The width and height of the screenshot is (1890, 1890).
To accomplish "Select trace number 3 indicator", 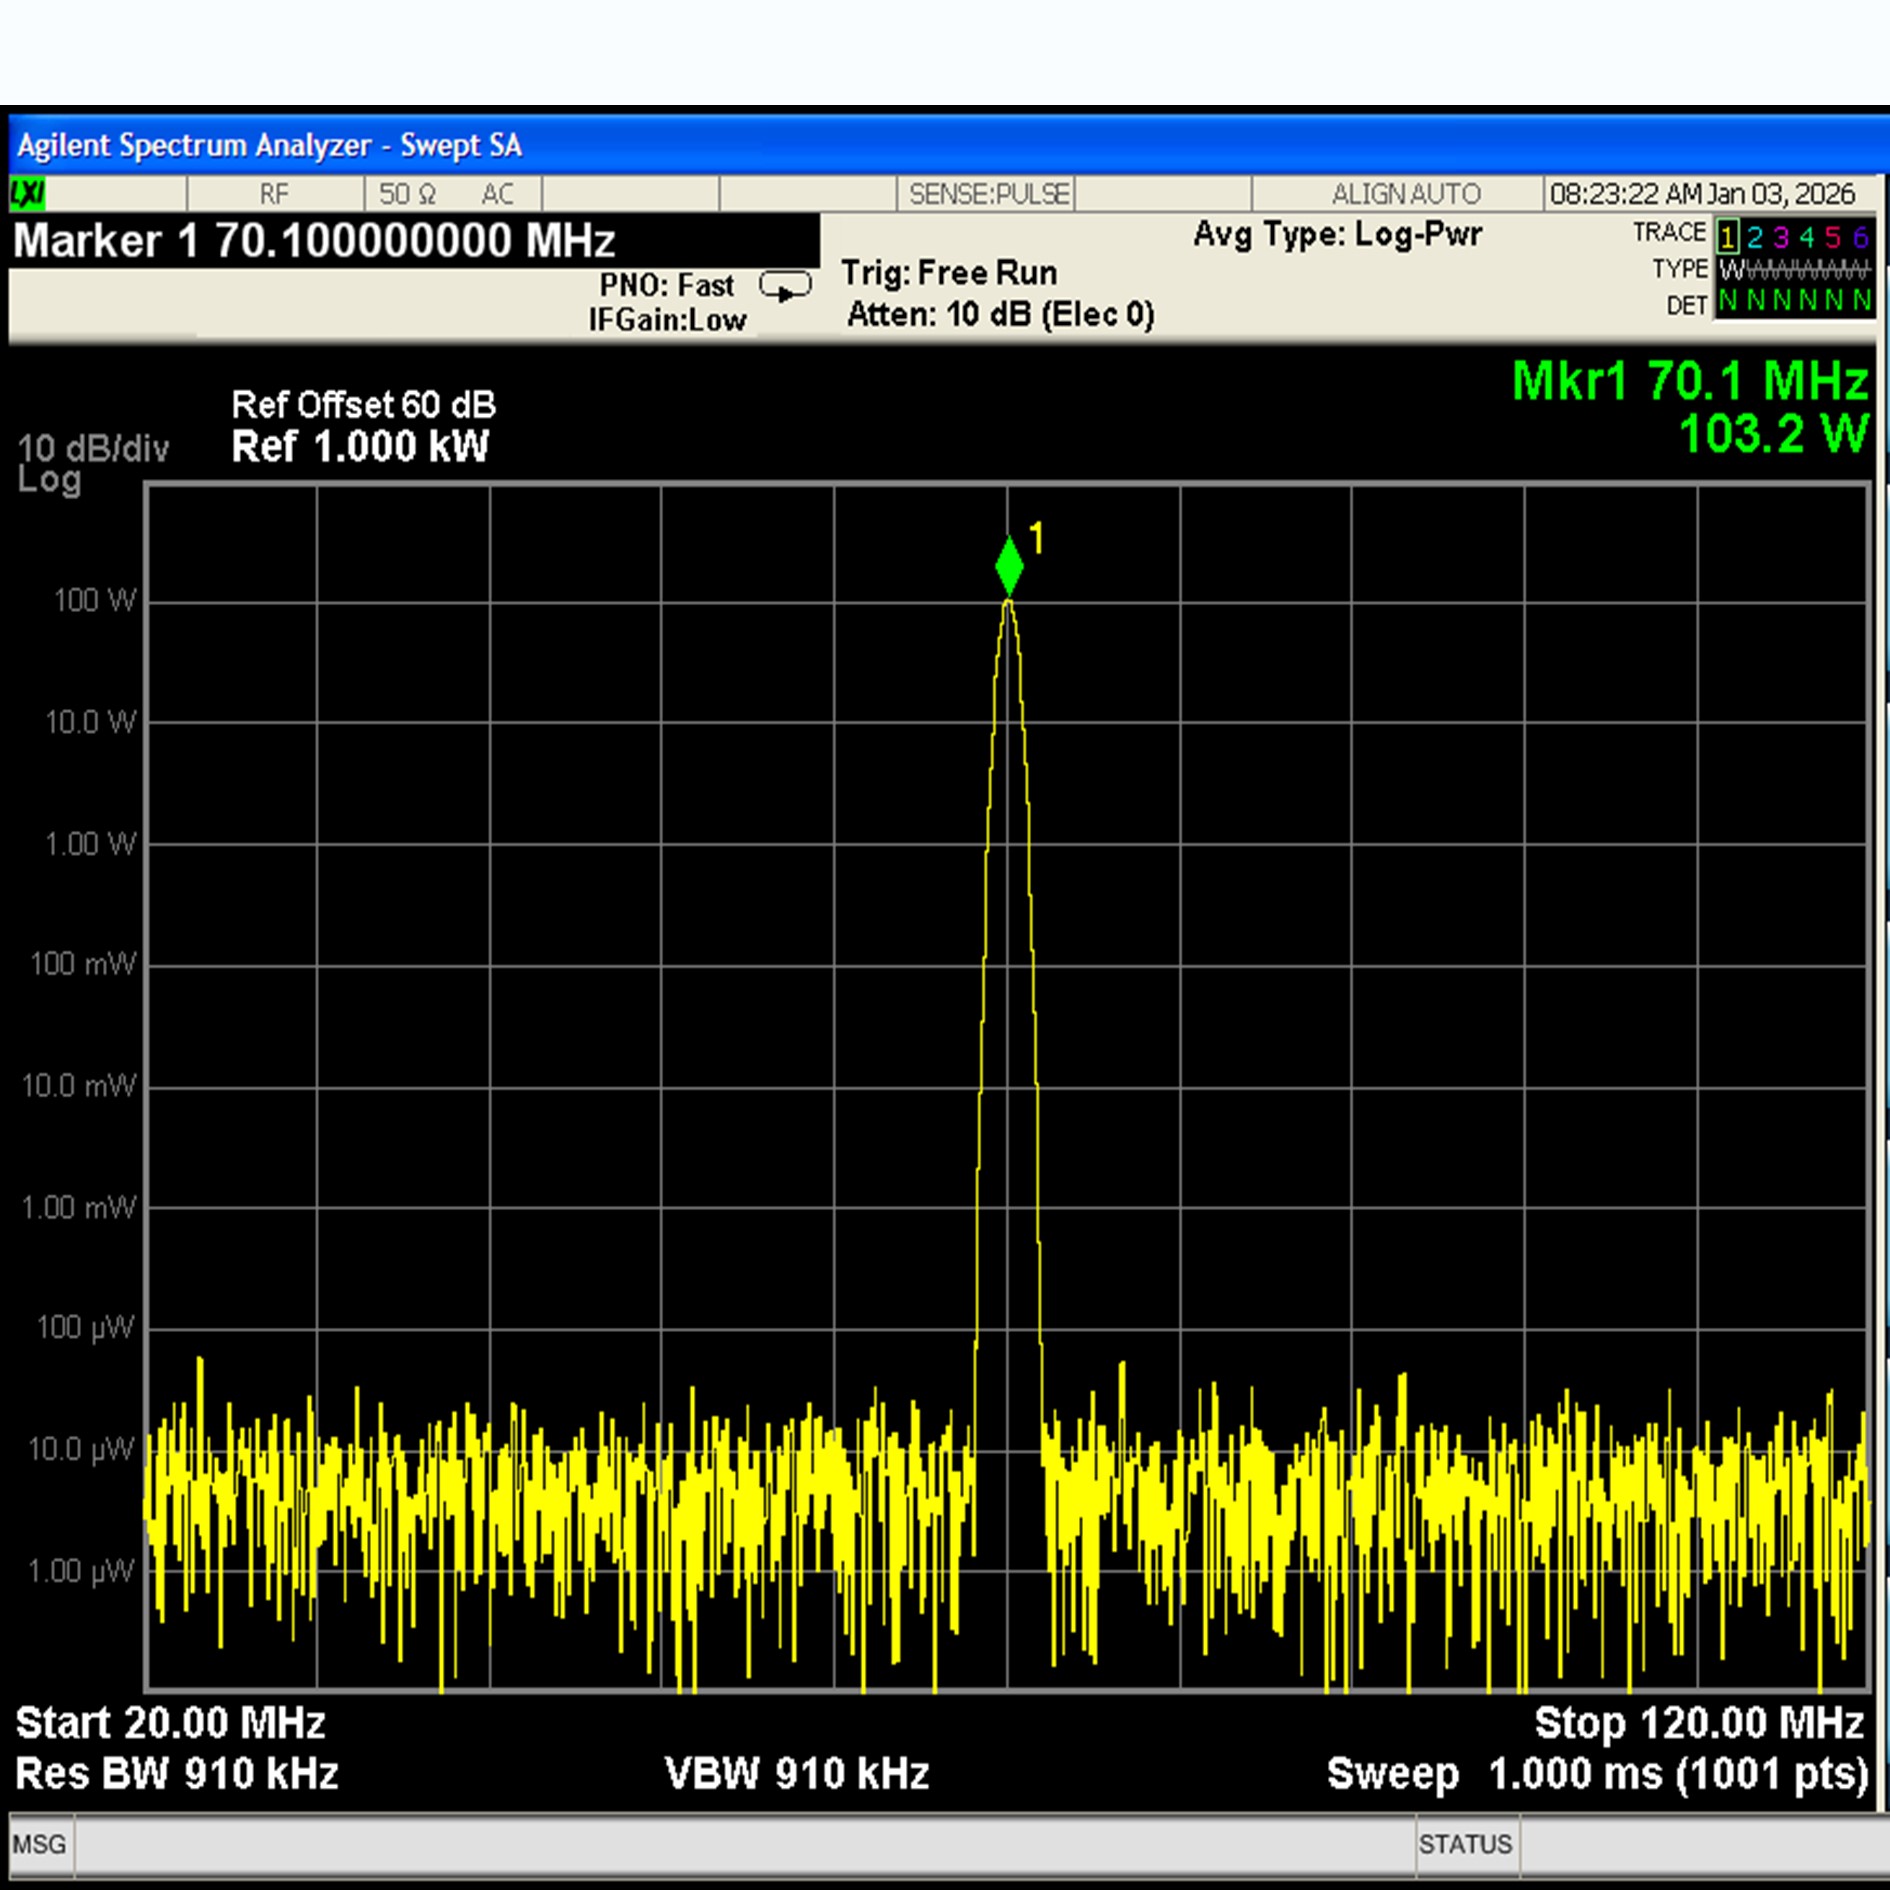I will (1781, 238).
